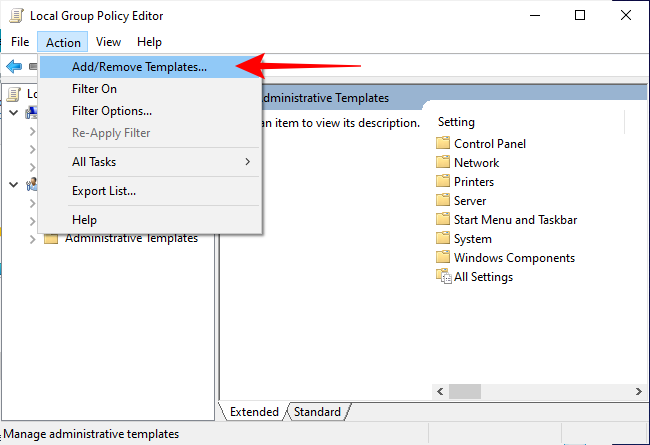The height and width of the screenshot is (445, 650).
Task: Choose Add/Remove Templates... from Action menu
Action: point(151,67)
